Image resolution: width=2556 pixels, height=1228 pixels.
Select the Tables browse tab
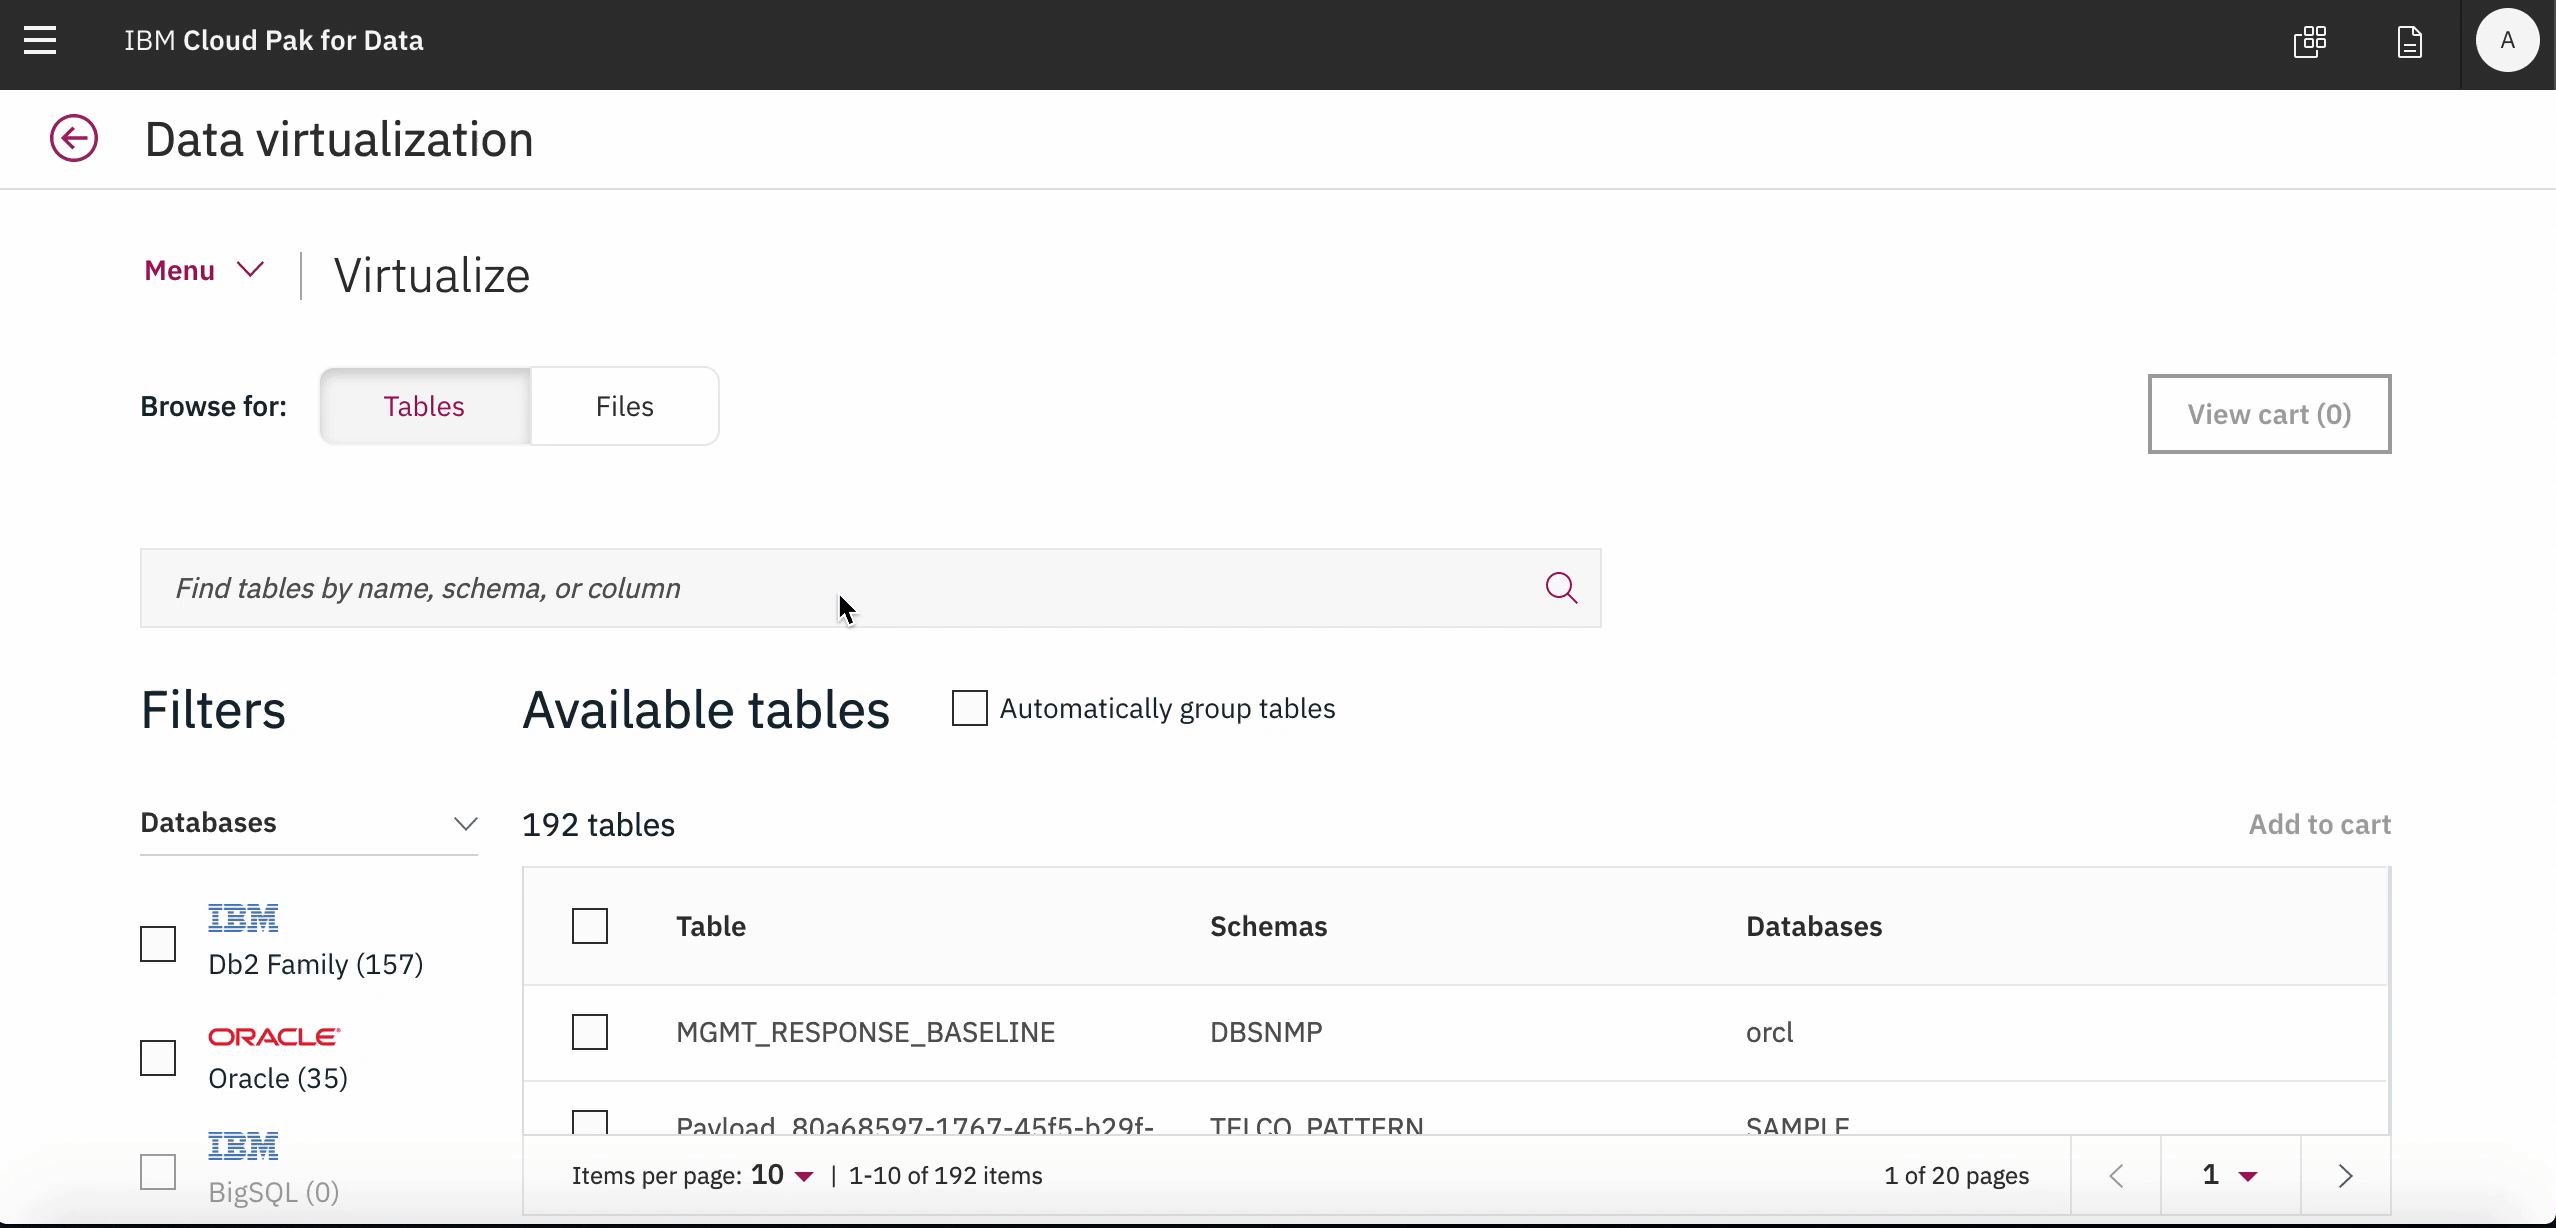click(x=424, y=407)
